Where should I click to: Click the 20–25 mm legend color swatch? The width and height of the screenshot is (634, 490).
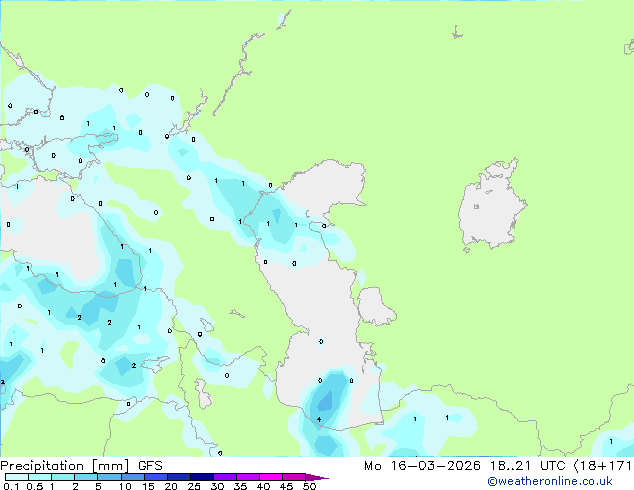(179, 477)
